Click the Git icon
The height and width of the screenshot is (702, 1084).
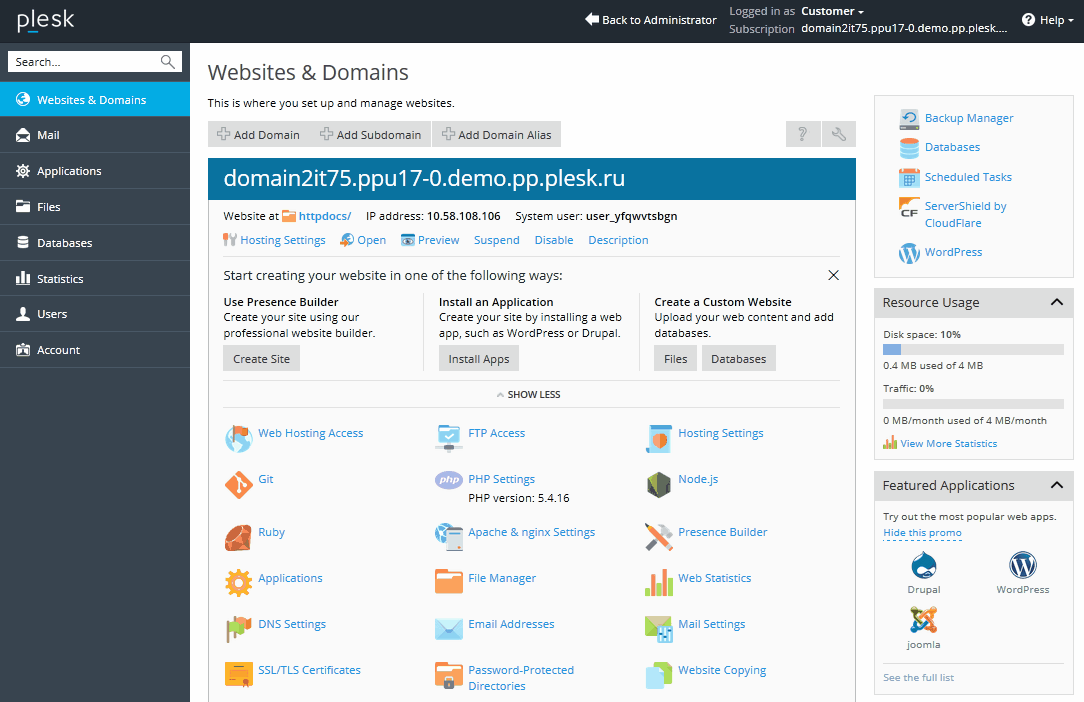point(239,485)
